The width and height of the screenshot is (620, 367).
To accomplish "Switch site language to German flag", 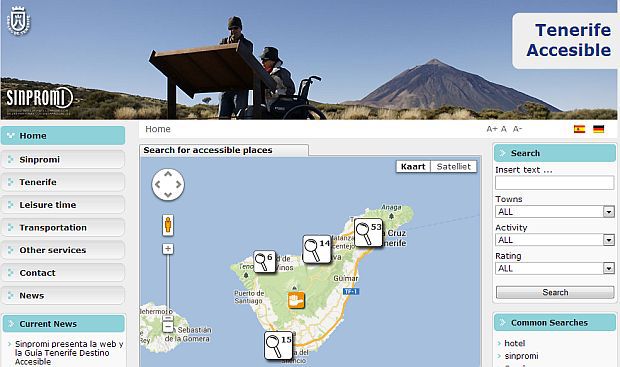I will pos(599,129).
